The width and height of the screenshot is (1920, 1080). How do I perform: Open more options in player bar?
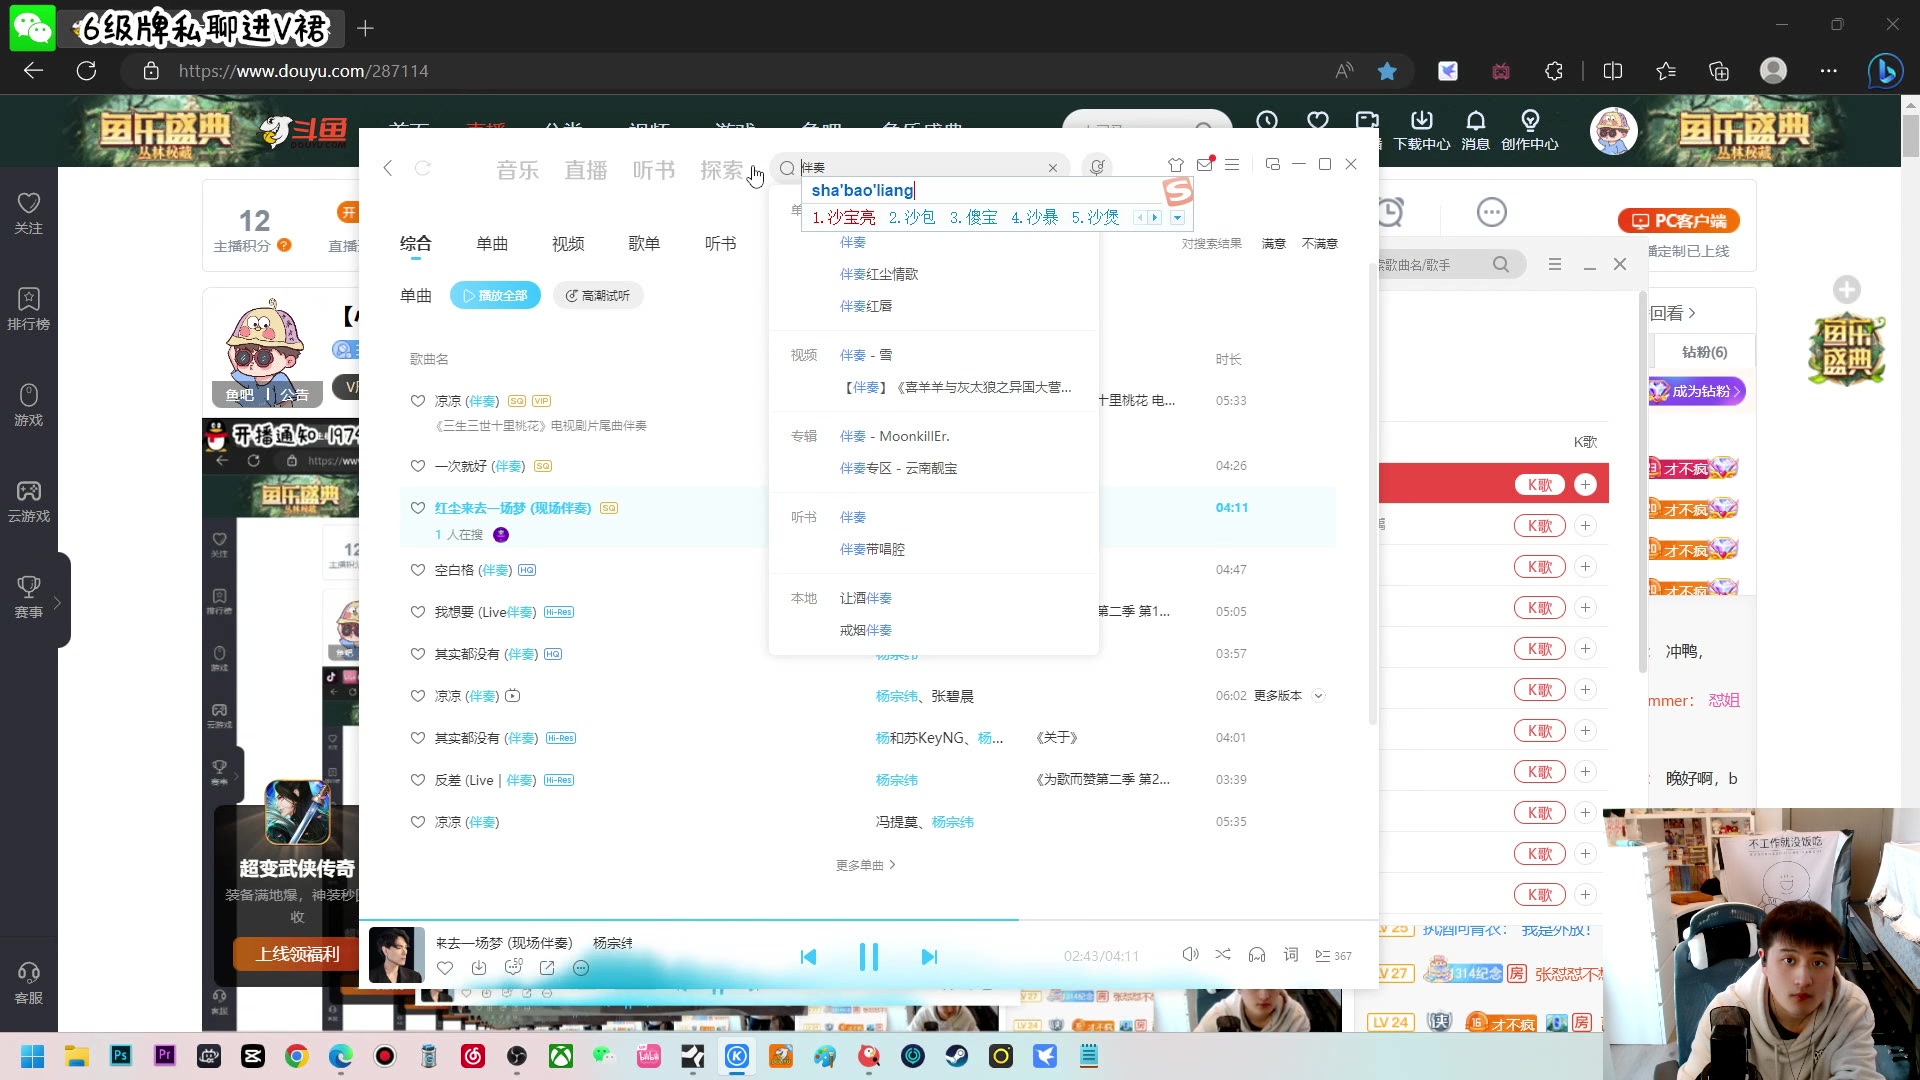[581, 967]
